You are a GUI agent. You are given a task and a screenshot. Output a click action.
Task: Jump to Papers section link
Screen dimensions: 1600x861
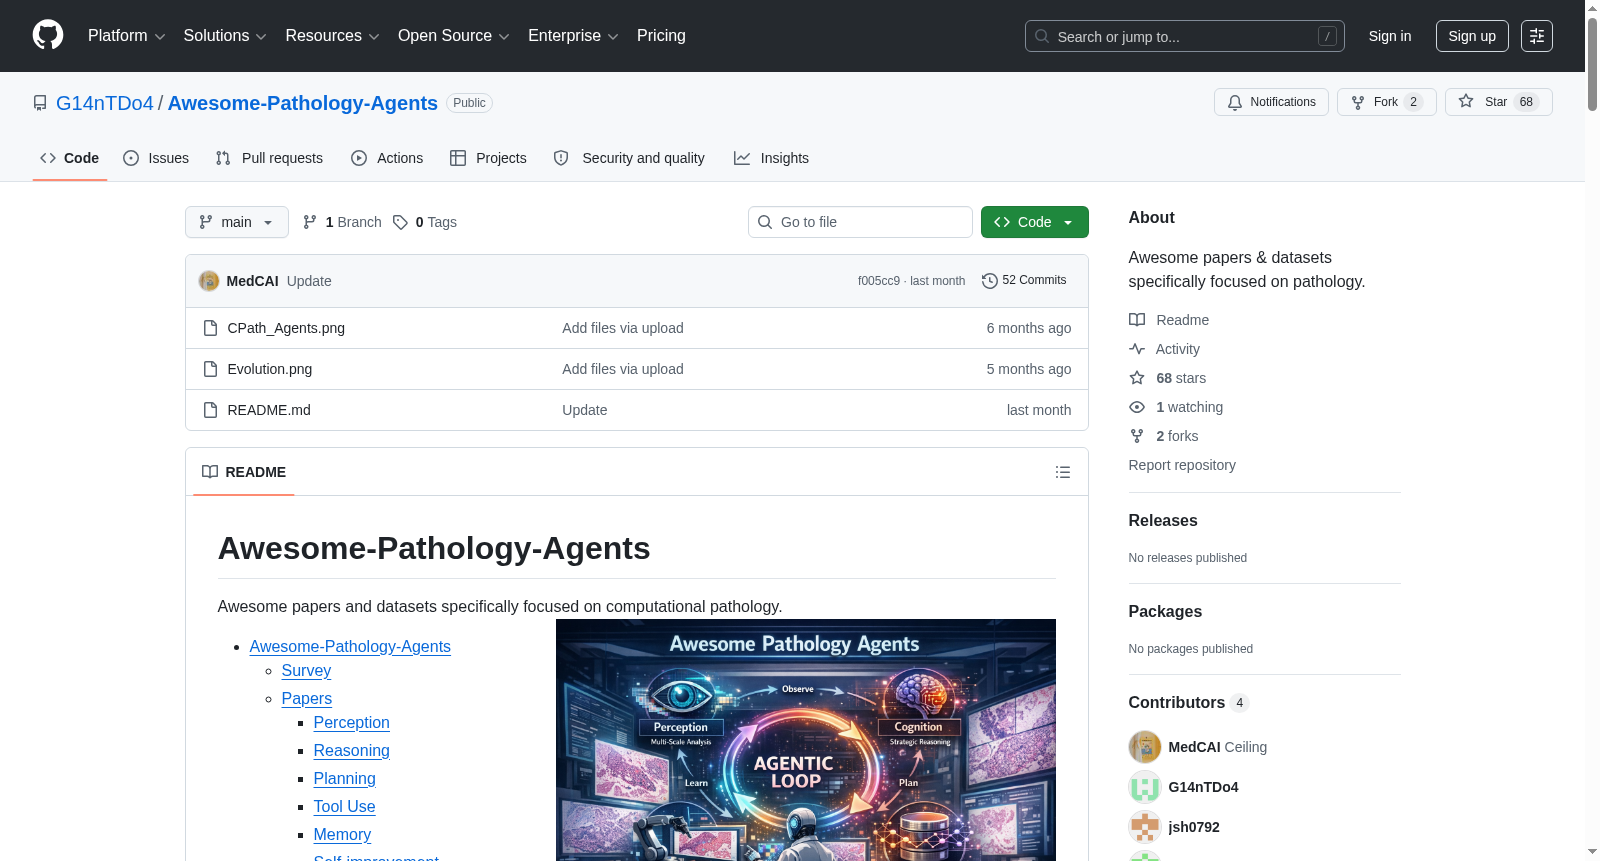307,699
